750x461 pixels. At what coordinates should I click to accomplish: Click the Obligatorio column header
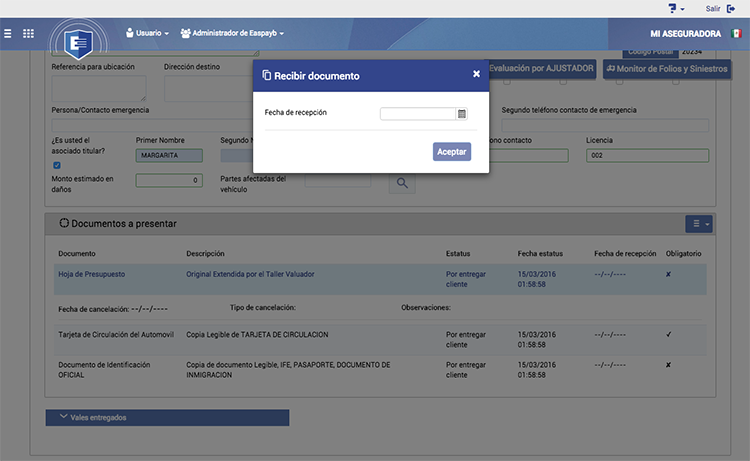(x=683, y=253)
